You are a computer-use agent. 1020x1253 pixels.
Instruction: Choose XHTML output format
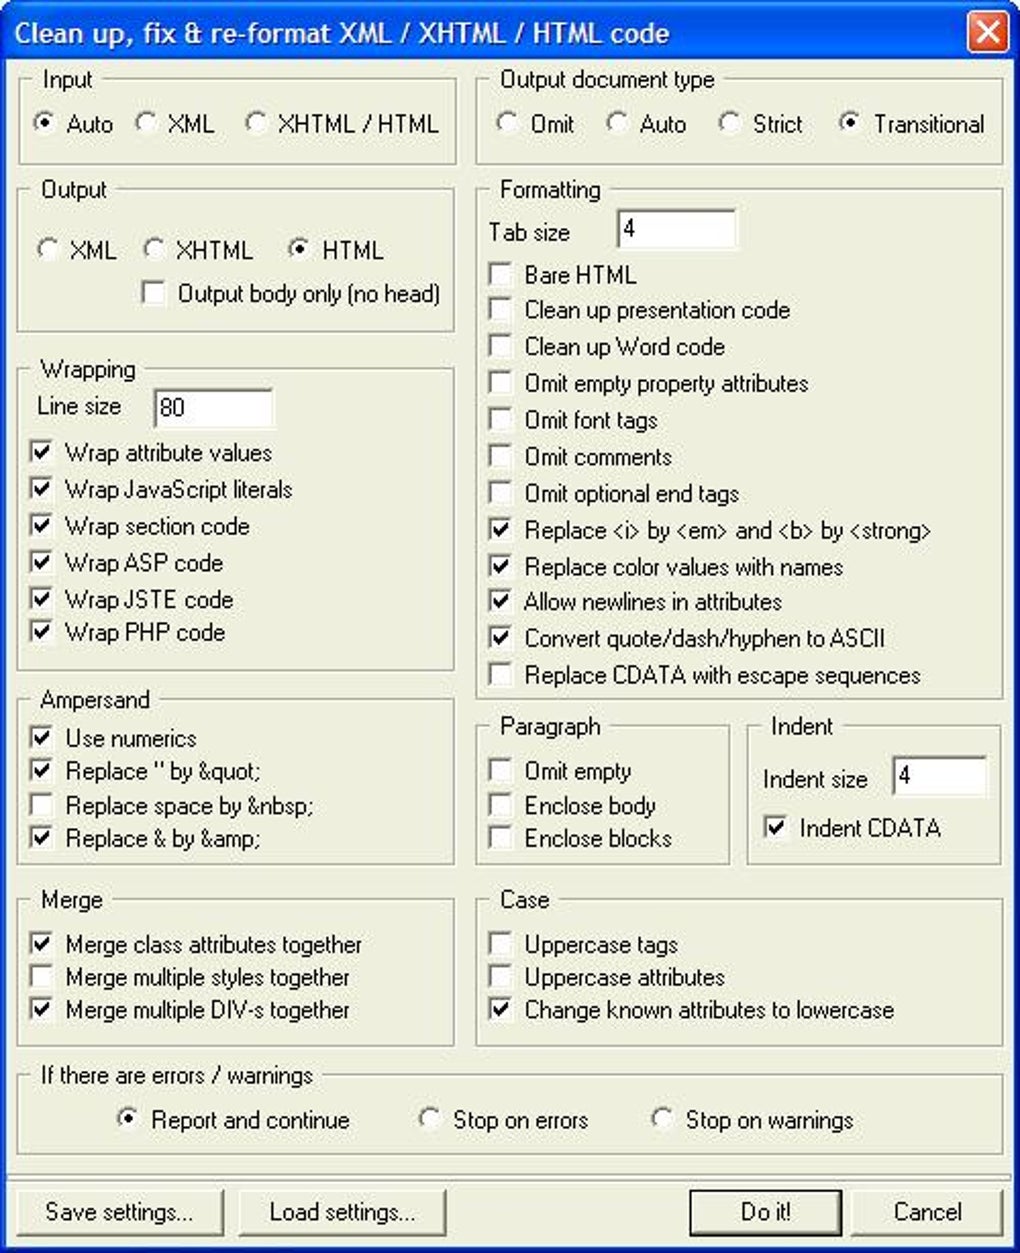tap(155, 249)
